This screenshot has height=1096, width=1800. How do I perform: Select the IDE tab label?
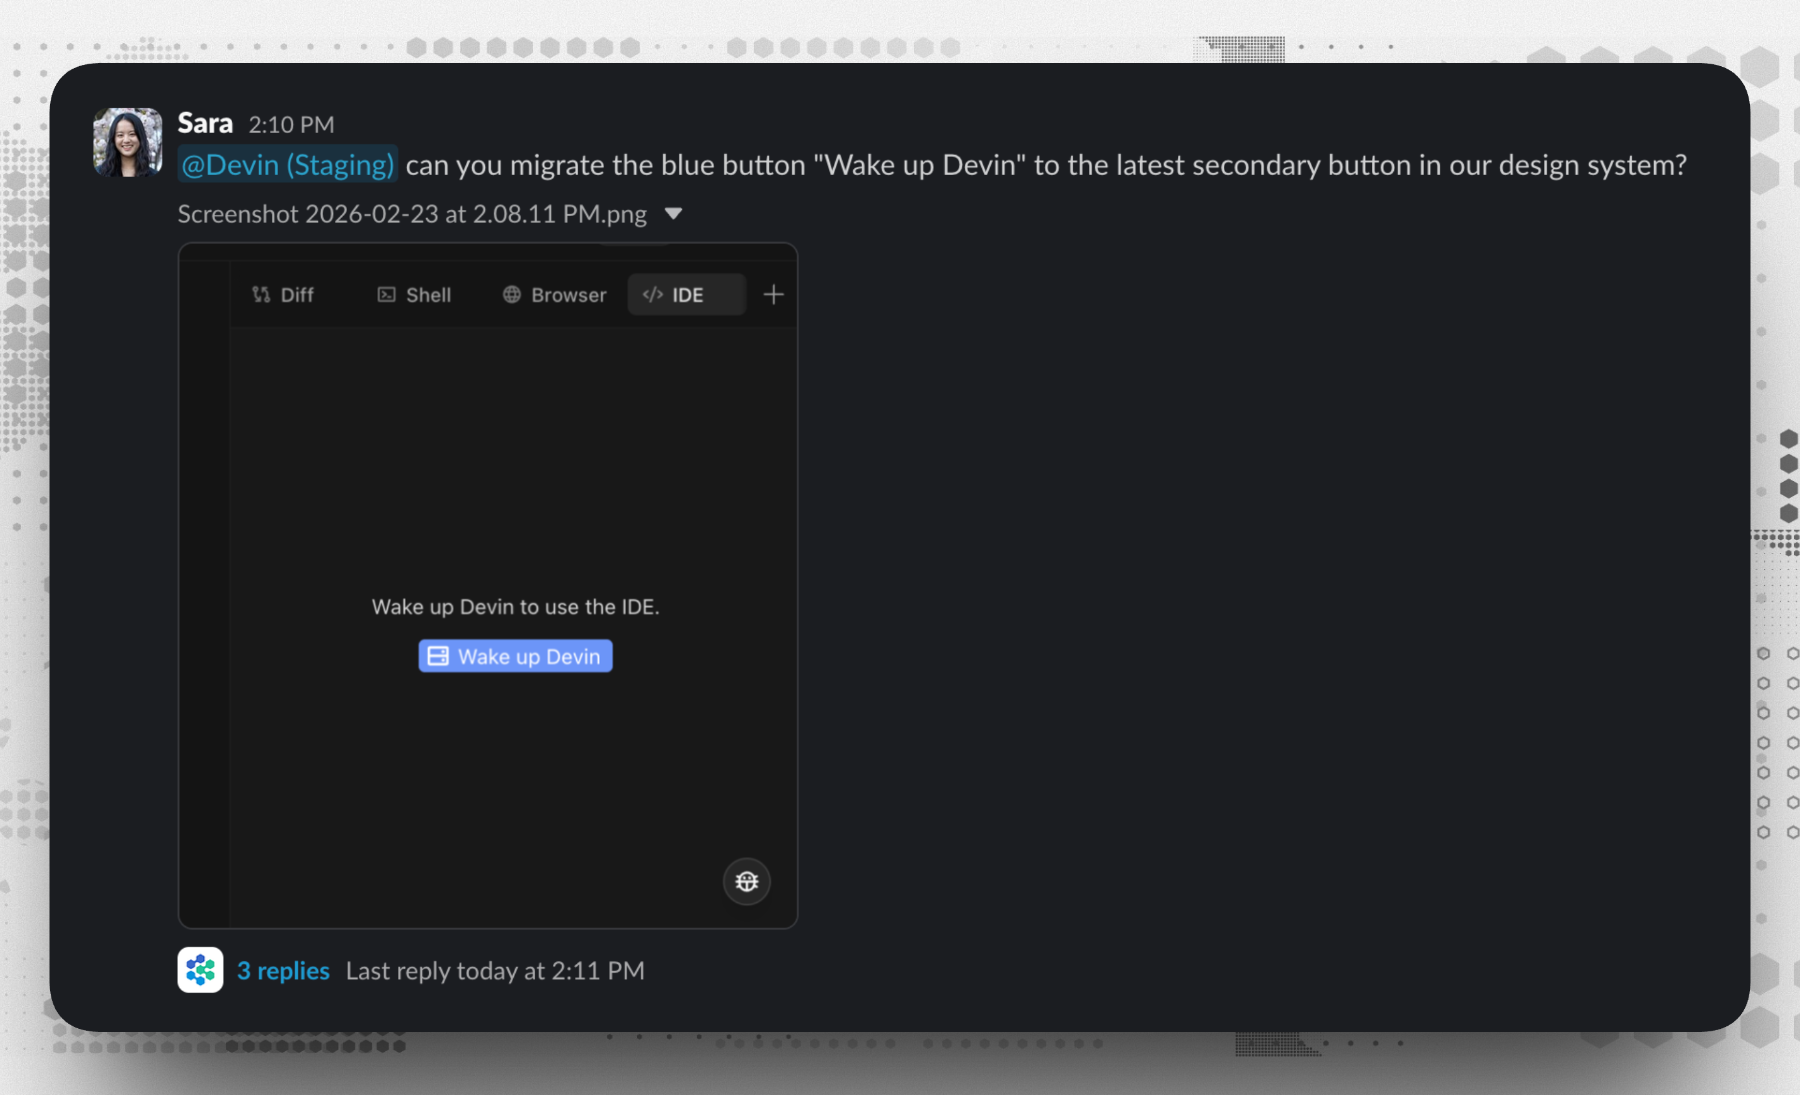[x=688, y=295]
